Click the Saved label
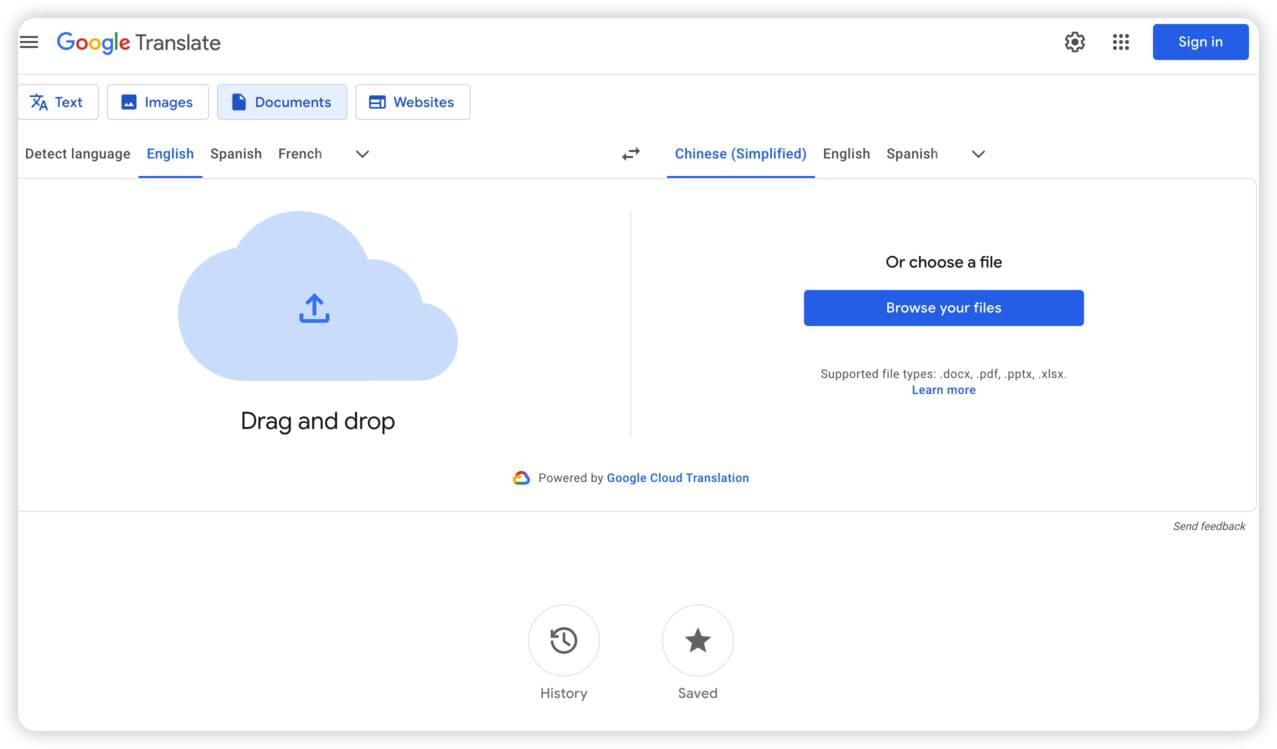Screen dimensions: 1277x749 tap(698, 693)
